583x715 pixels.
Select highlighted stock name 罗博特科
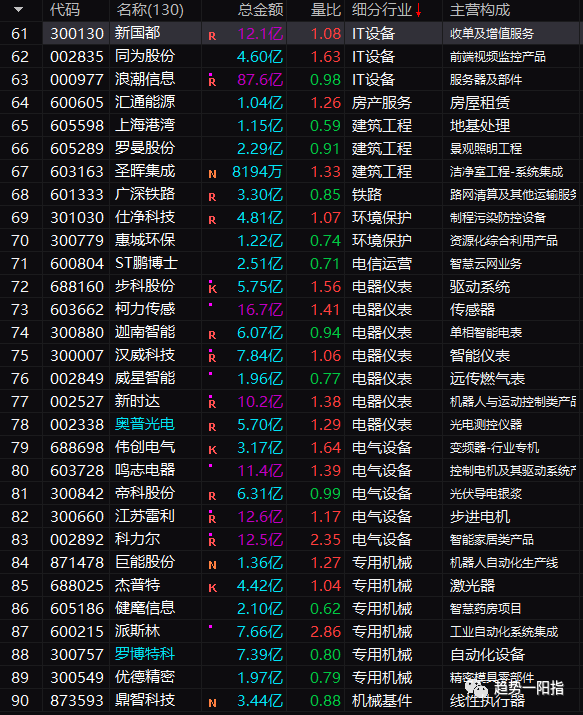[145, 654]
